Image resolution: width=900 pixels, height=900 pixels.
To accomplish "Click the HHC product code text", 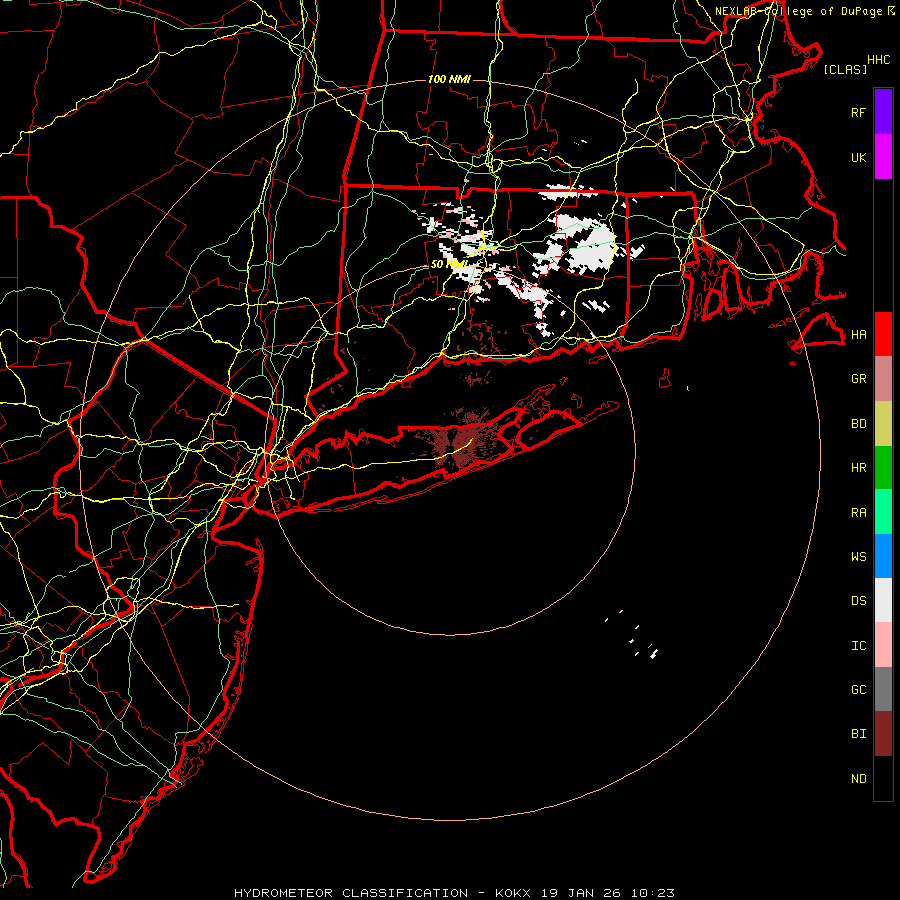I will tap(879, 60).
